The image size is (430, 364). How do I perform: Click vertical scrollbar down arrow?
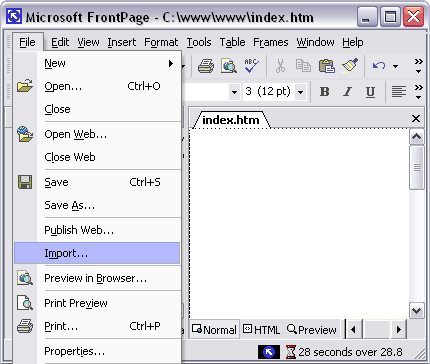[417, 311]
